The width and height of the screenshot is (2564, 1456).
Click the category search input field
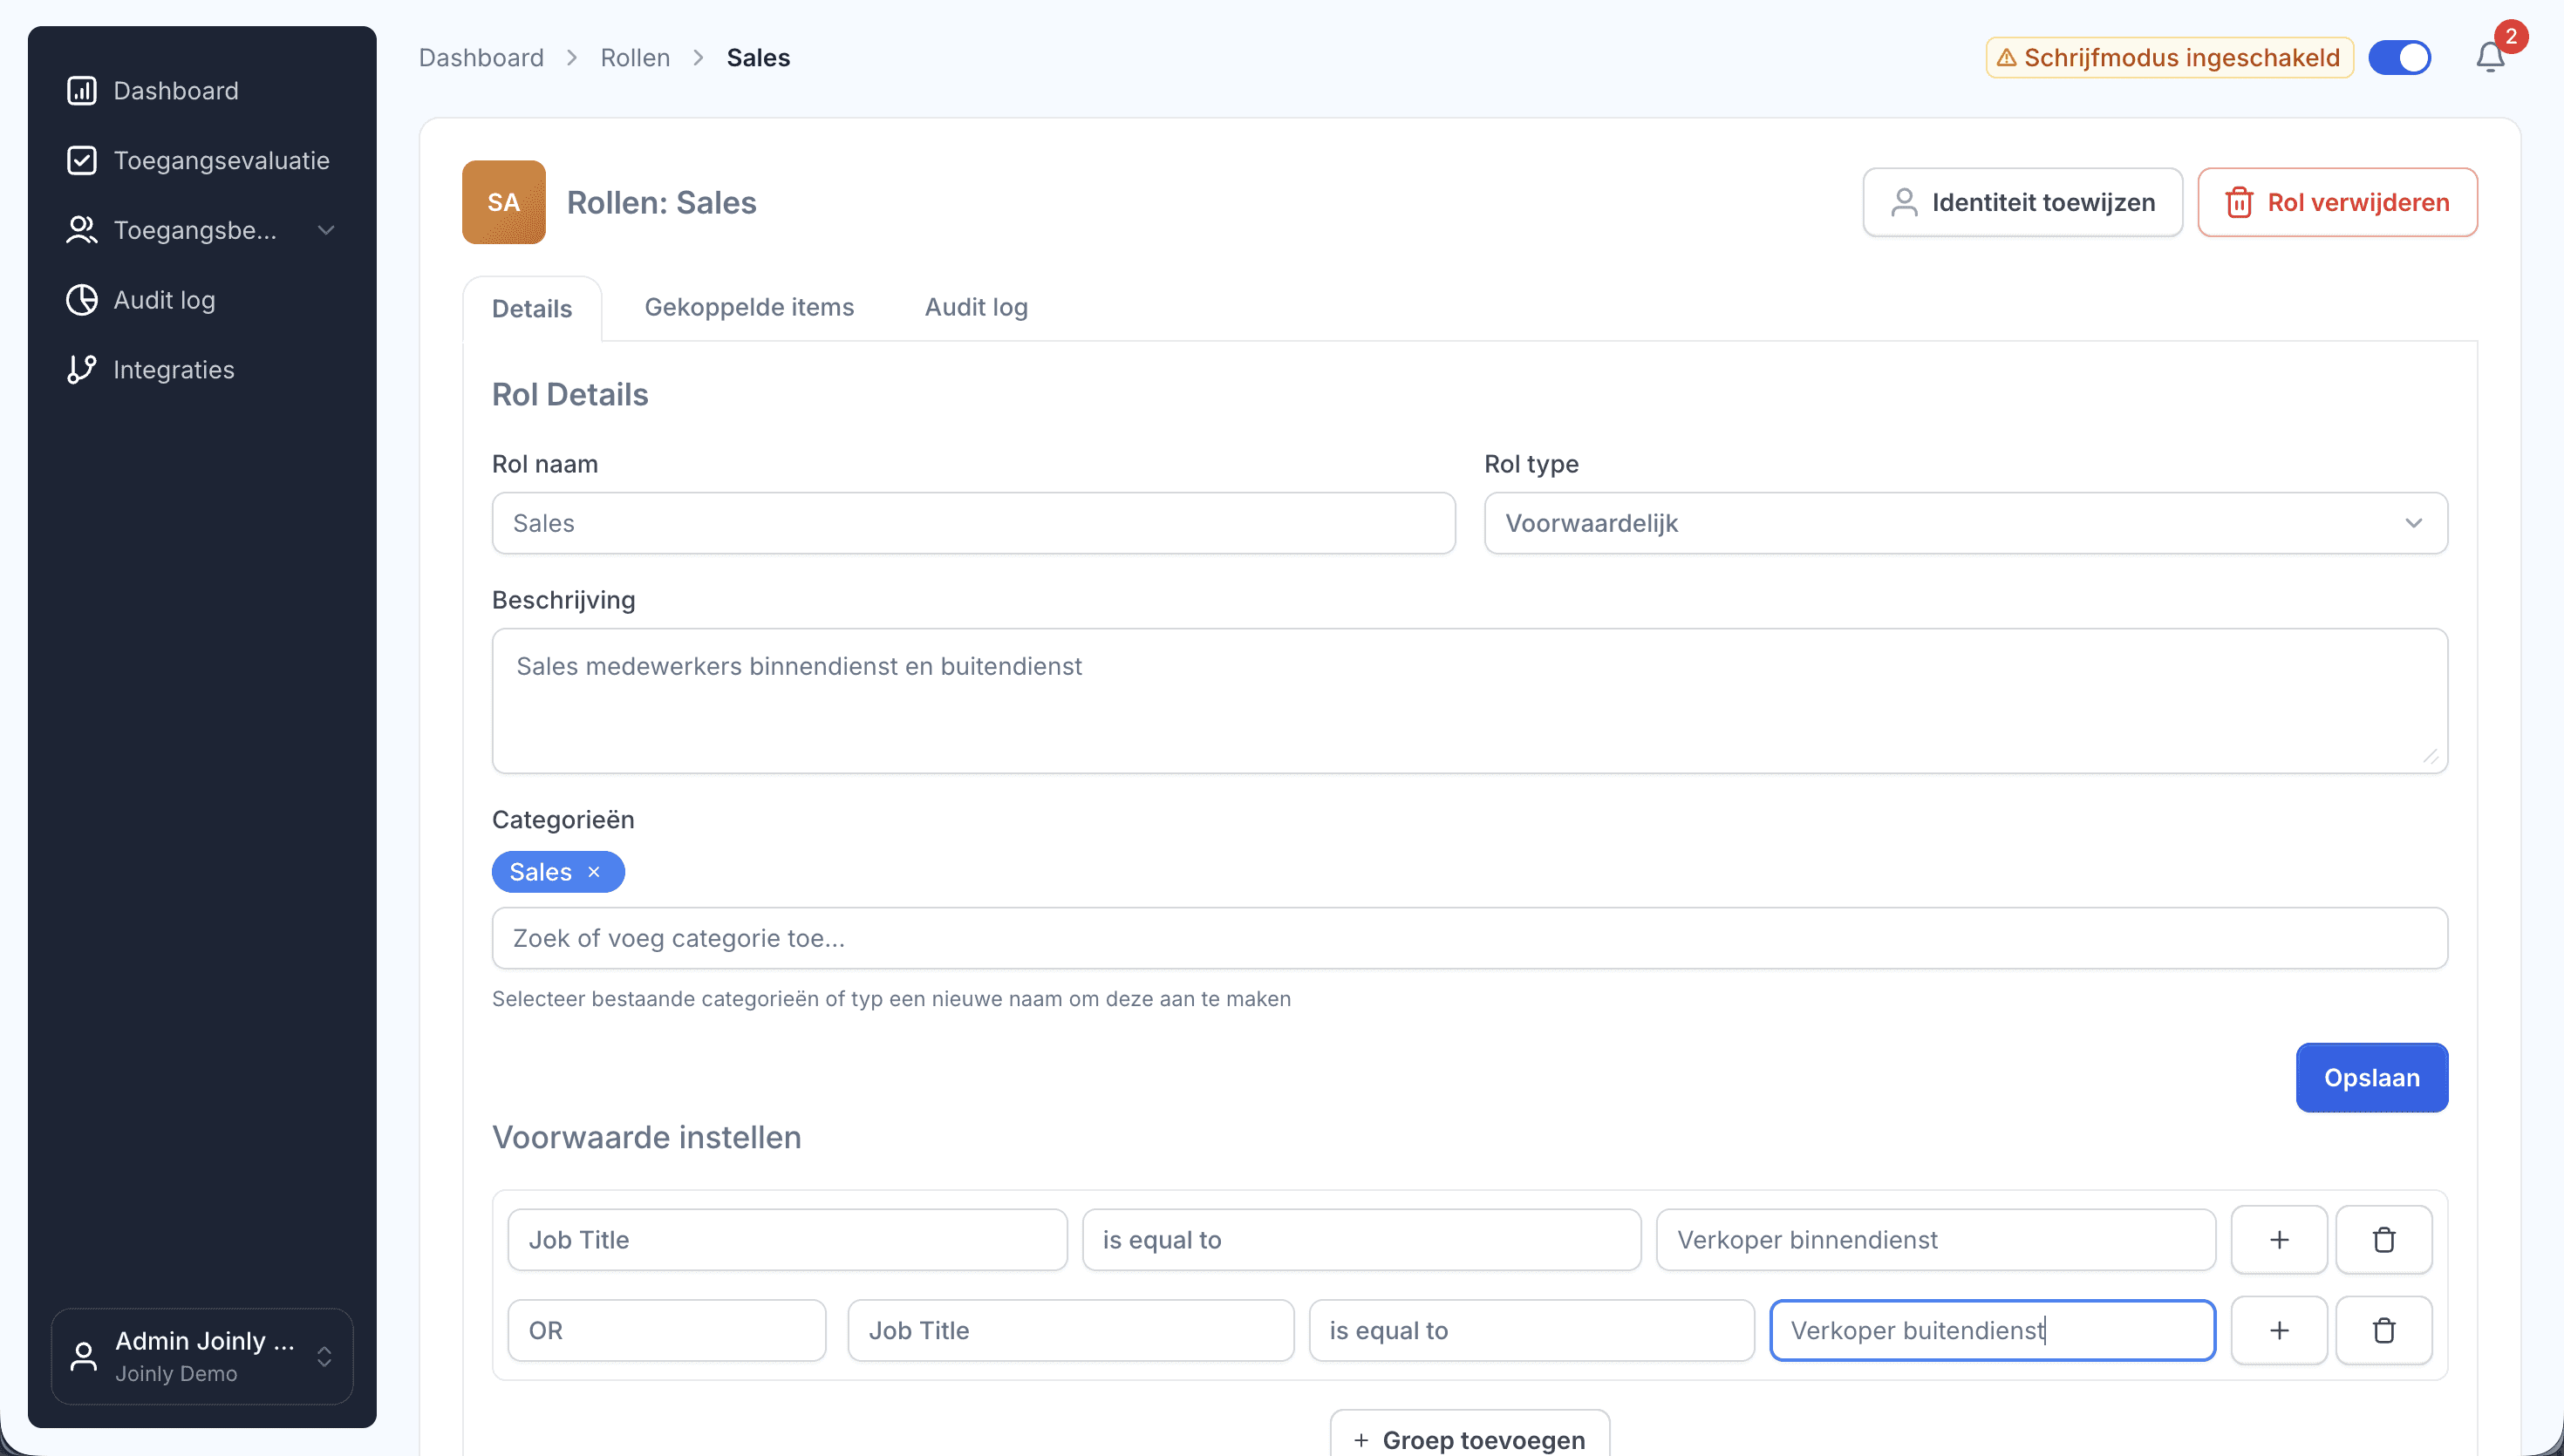(x=1469, y=938)
